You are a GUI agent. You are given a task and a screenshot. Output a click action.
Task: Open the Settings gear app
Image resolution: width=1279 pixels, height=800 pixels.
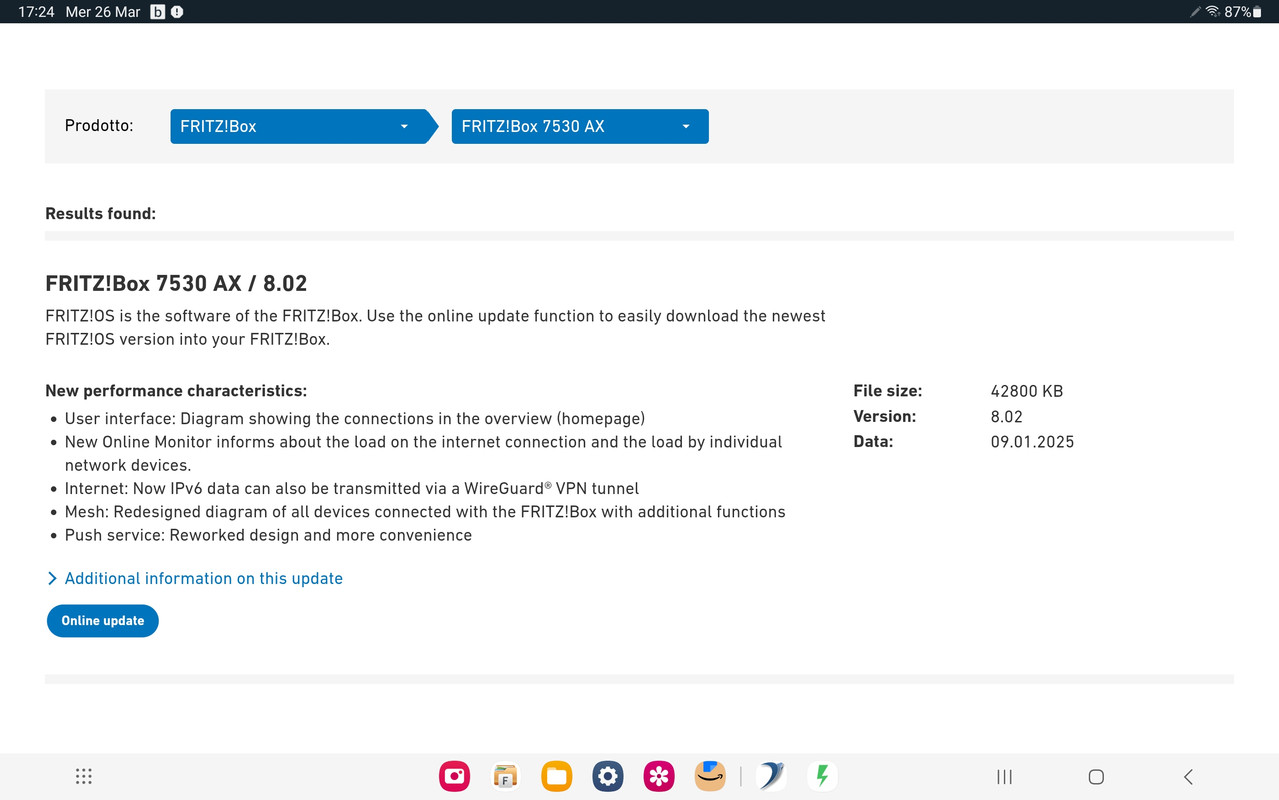(607, 776)
